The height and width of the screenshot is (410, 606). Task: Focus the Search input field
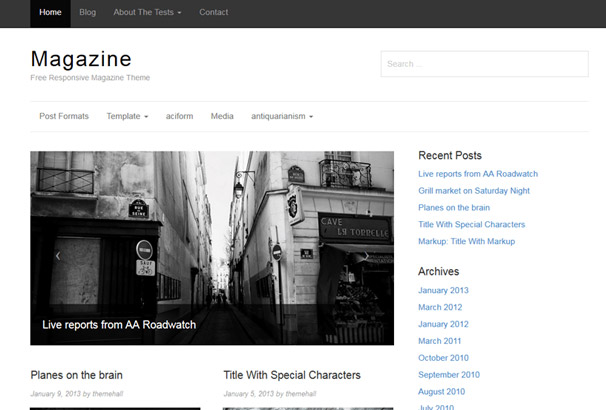(485, 64)
